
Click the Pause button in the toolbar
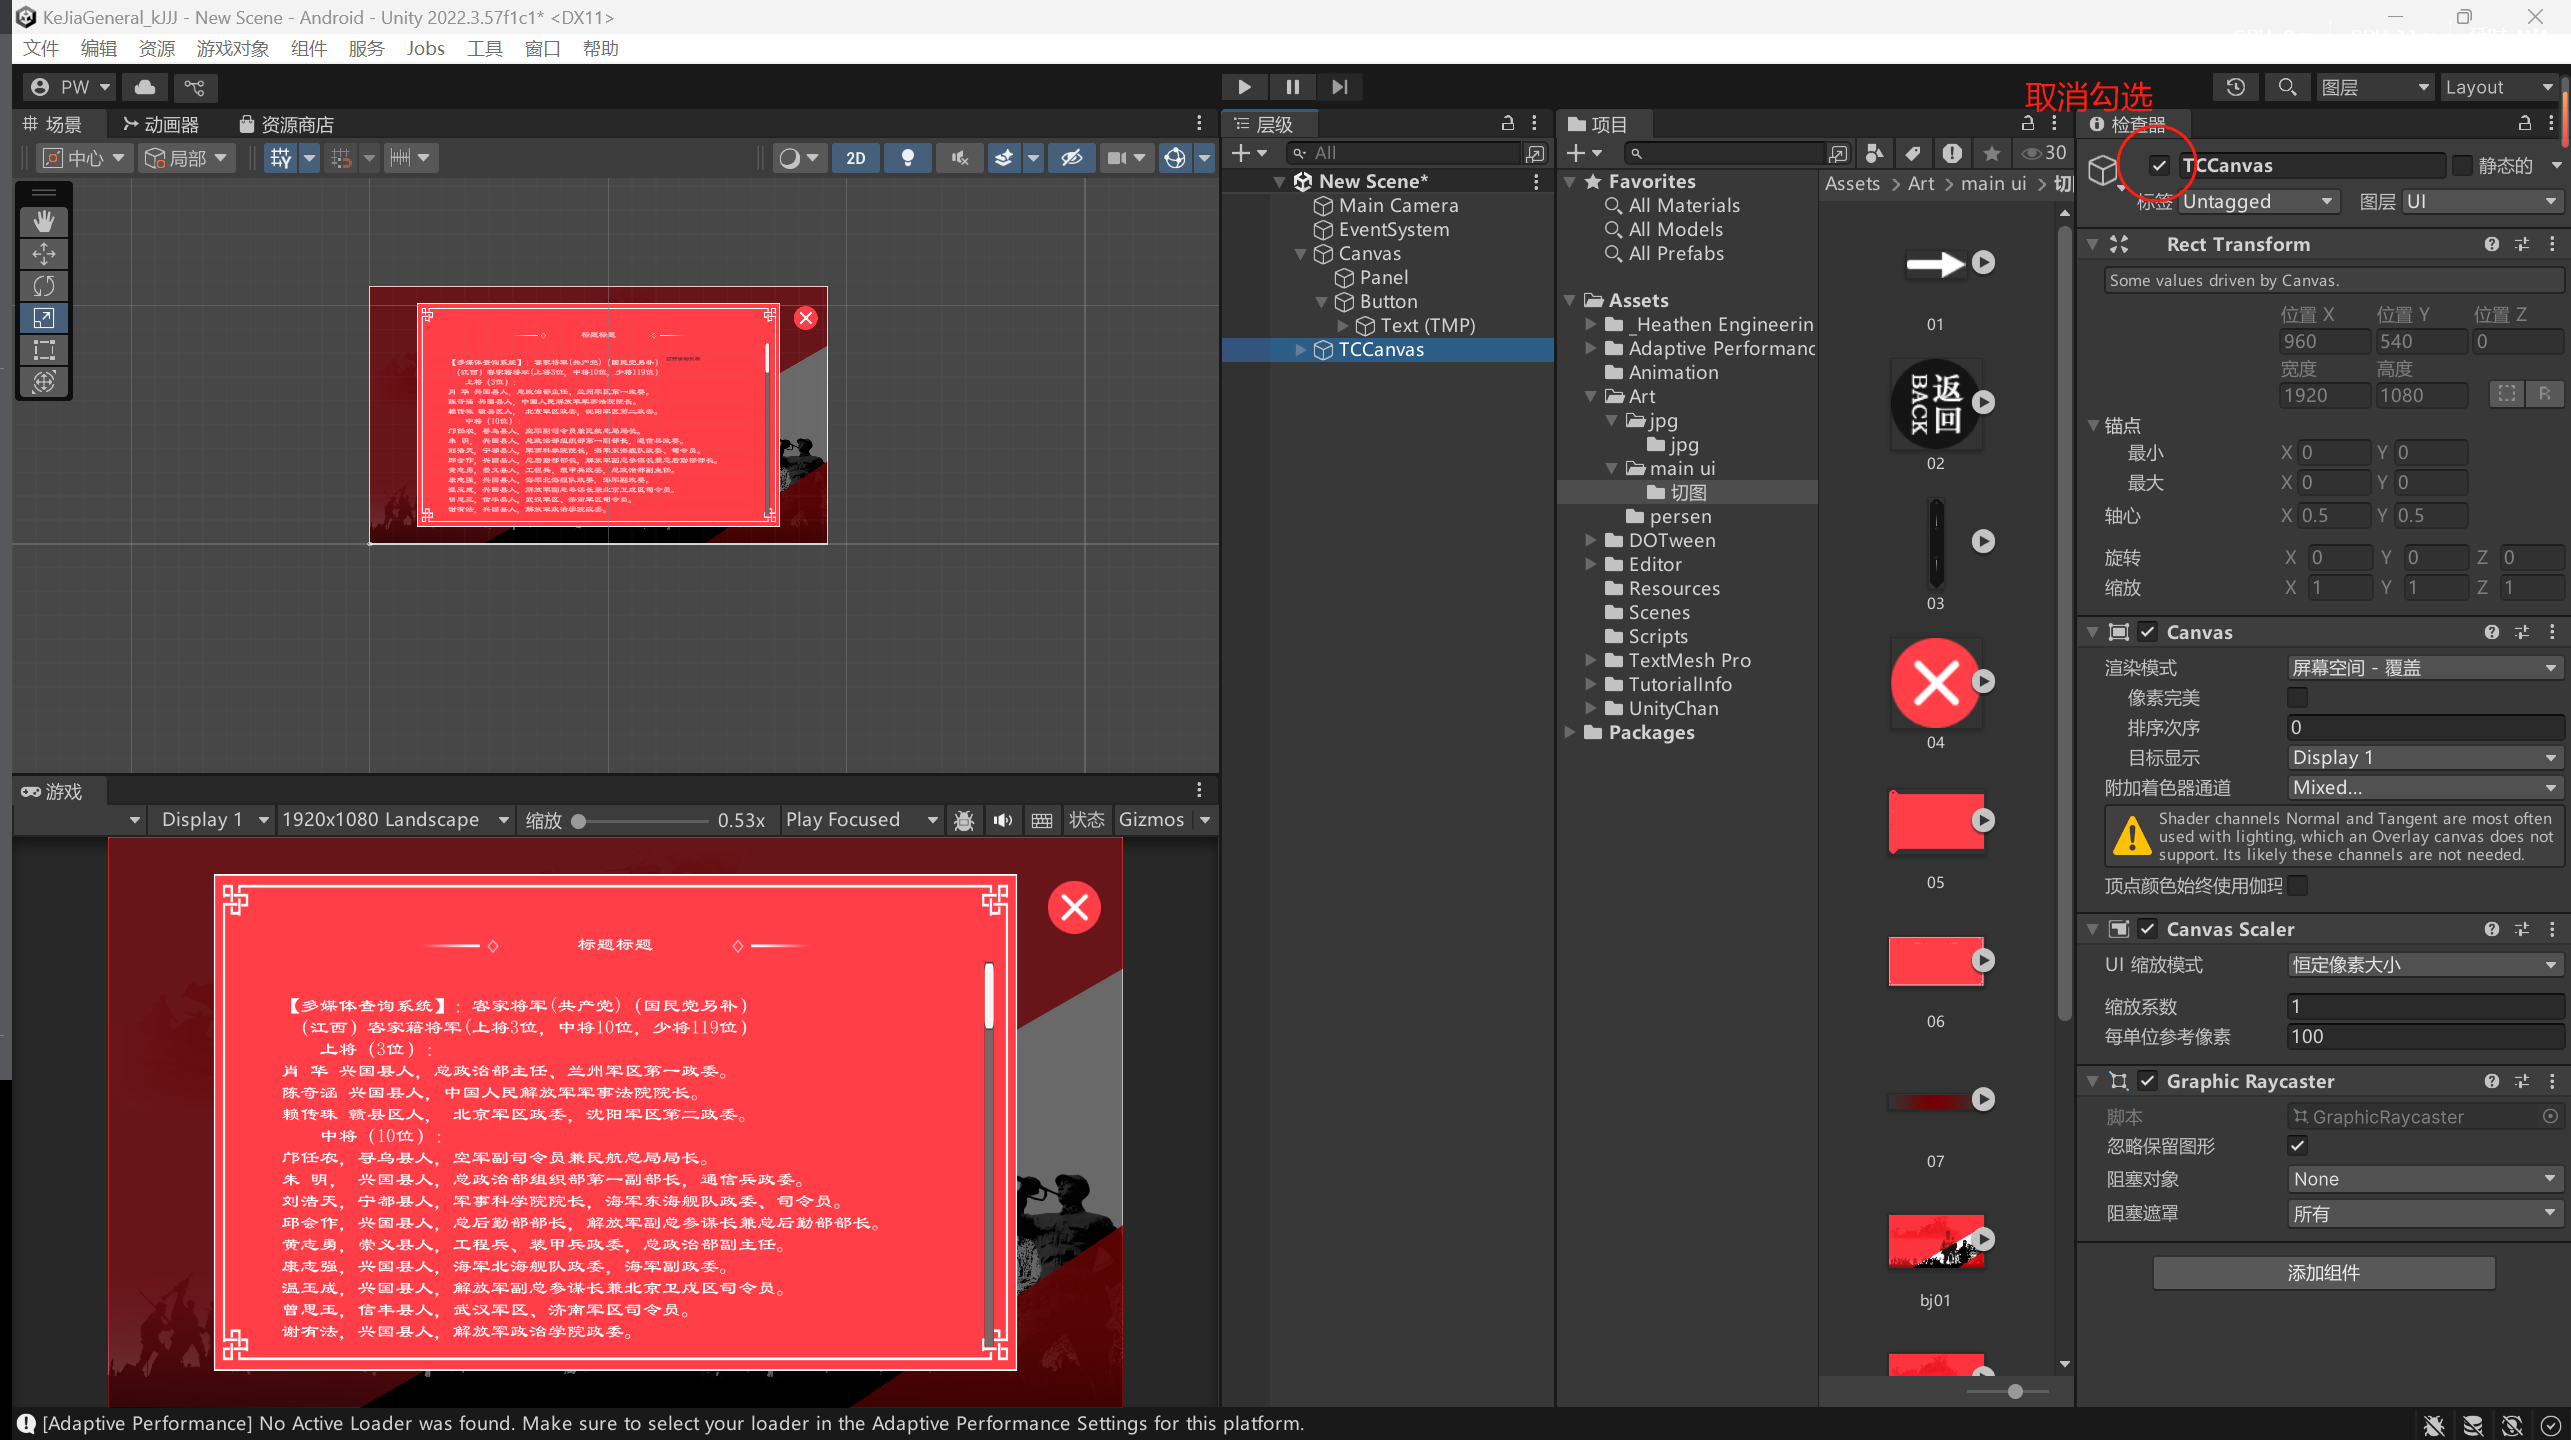tap(1291, 87)
